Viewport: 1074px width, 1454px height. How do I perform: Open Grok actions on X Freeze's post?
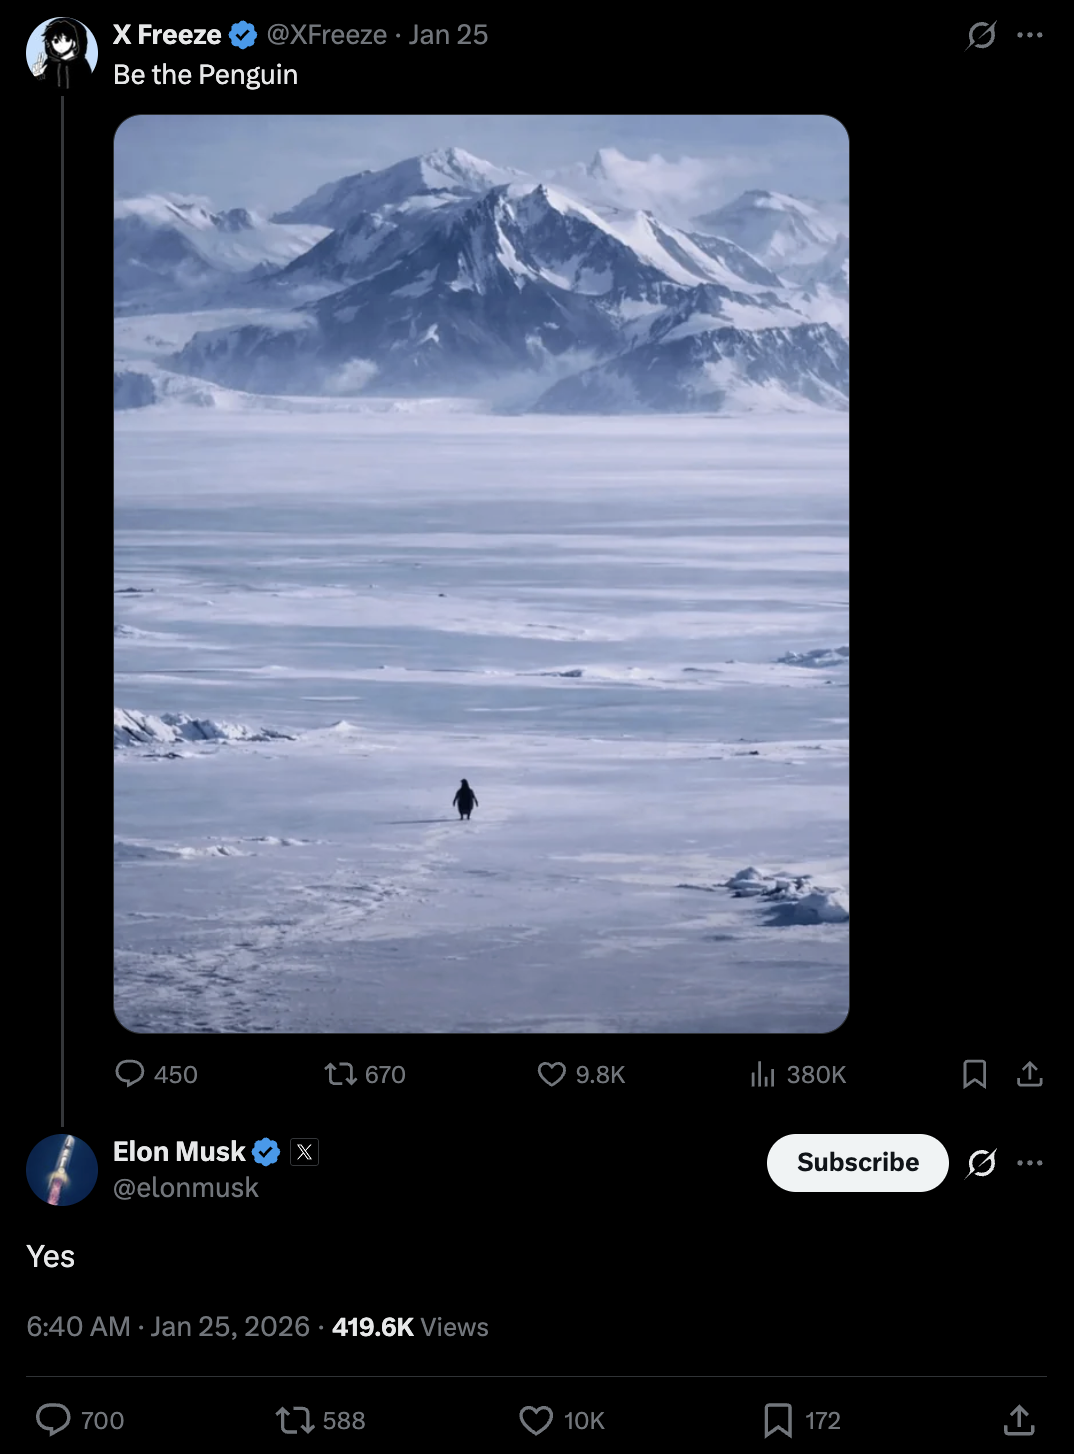[980, 34]
